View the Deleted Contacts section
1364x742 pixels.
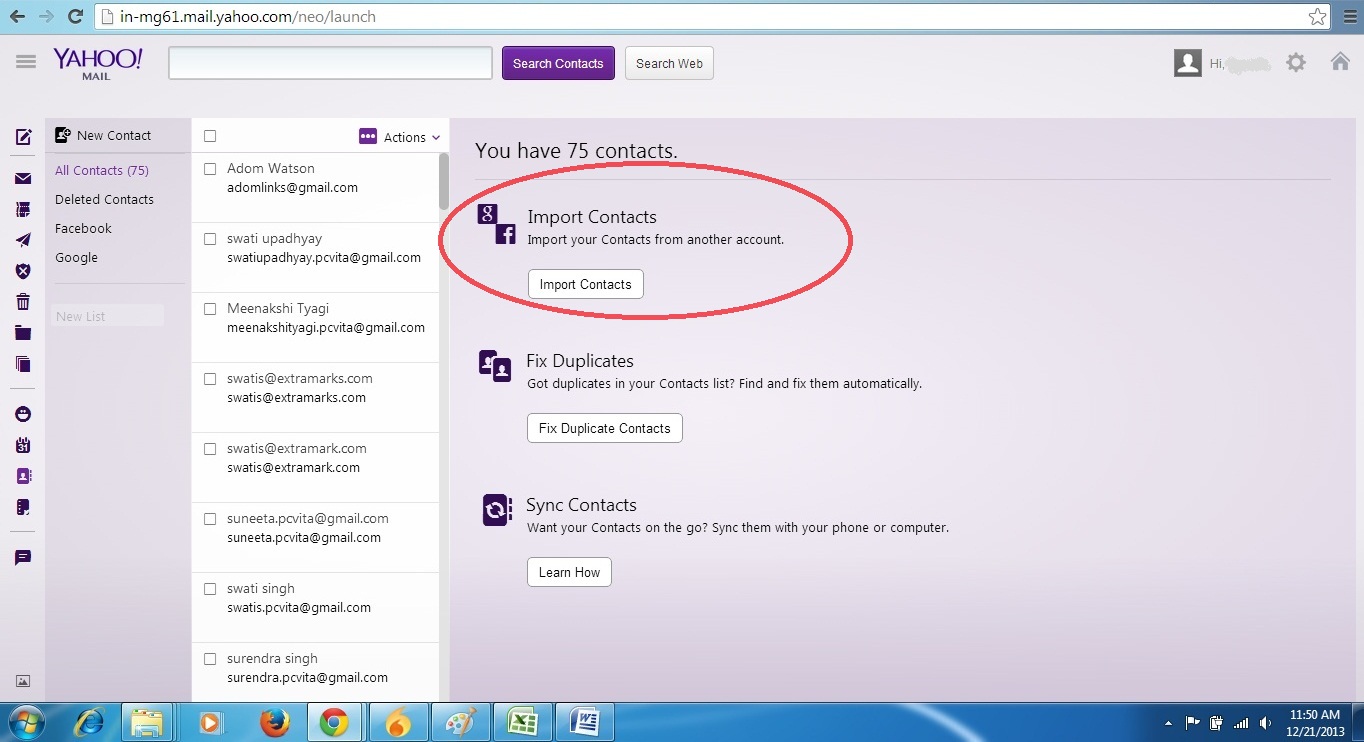[104, 199]
